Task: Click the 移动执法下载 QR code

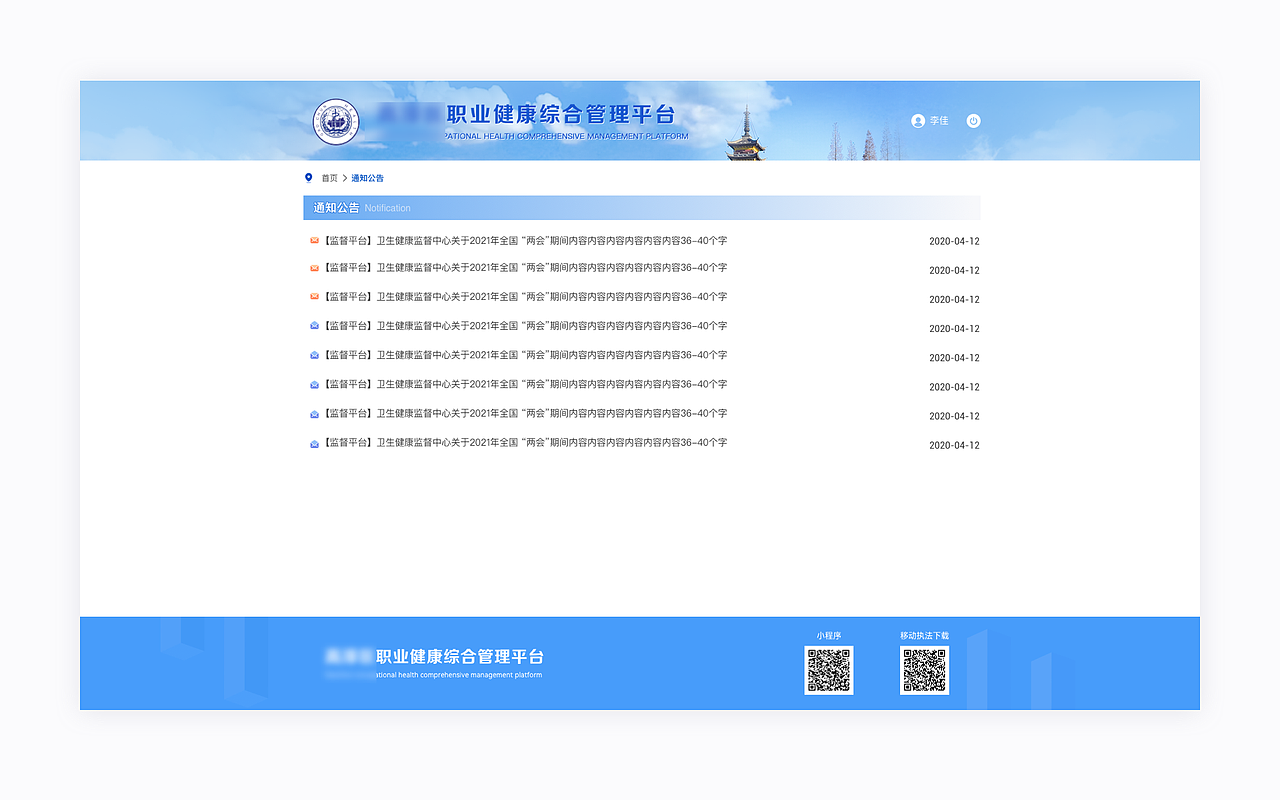Action: pyautogui.click(x=923, y=670)
